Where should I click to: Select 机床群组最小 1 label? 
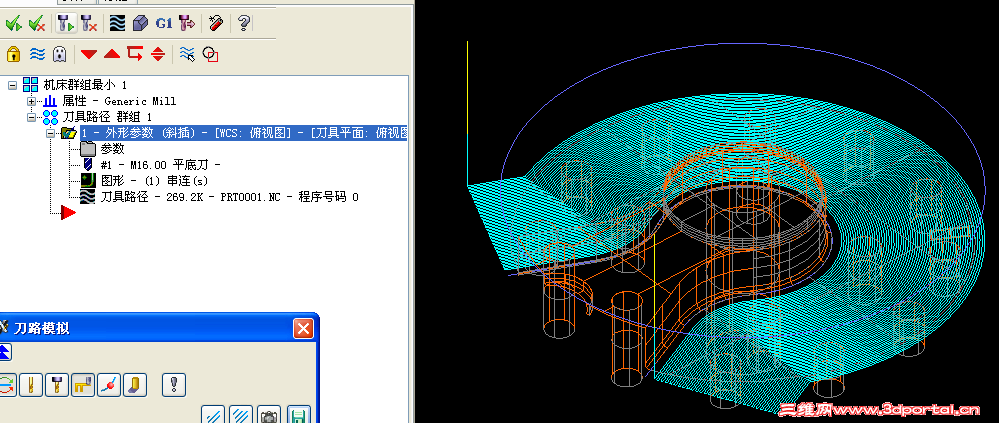coord(85,85)
